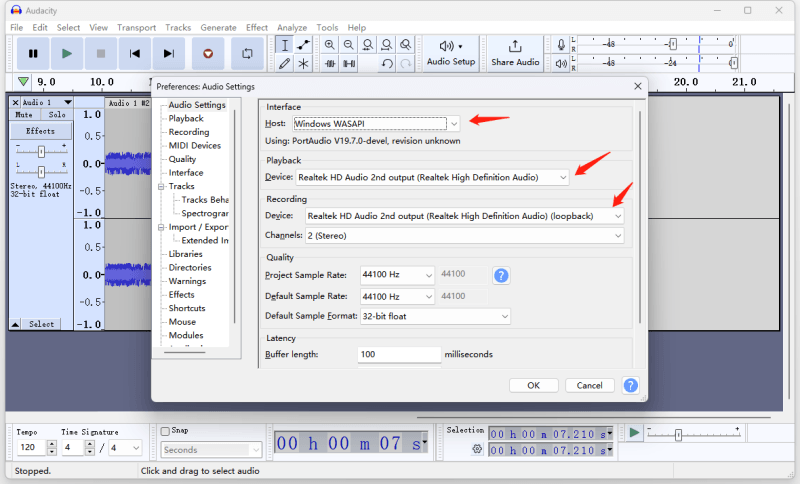Open the Recording Device dropdown
Viewport: 800px width, 484px height.
point(464,216)
